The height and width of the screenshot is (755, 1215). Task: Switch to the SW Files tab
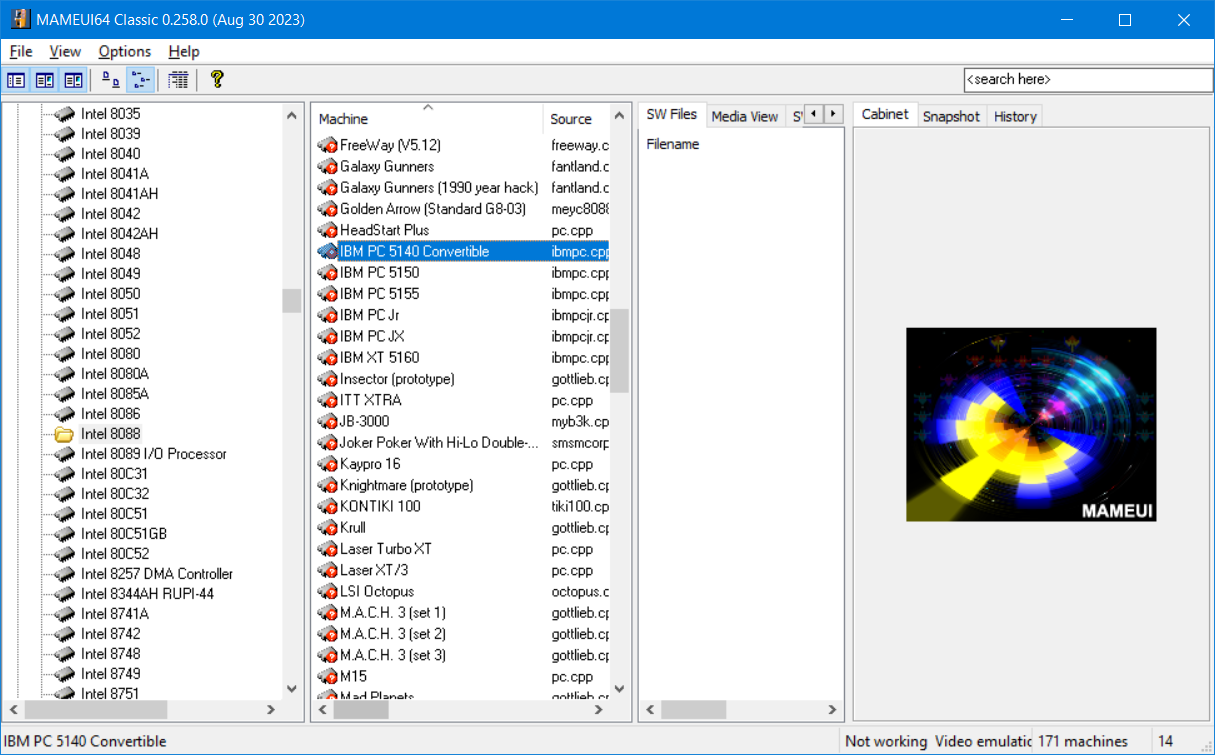click(x=671, y=114)
